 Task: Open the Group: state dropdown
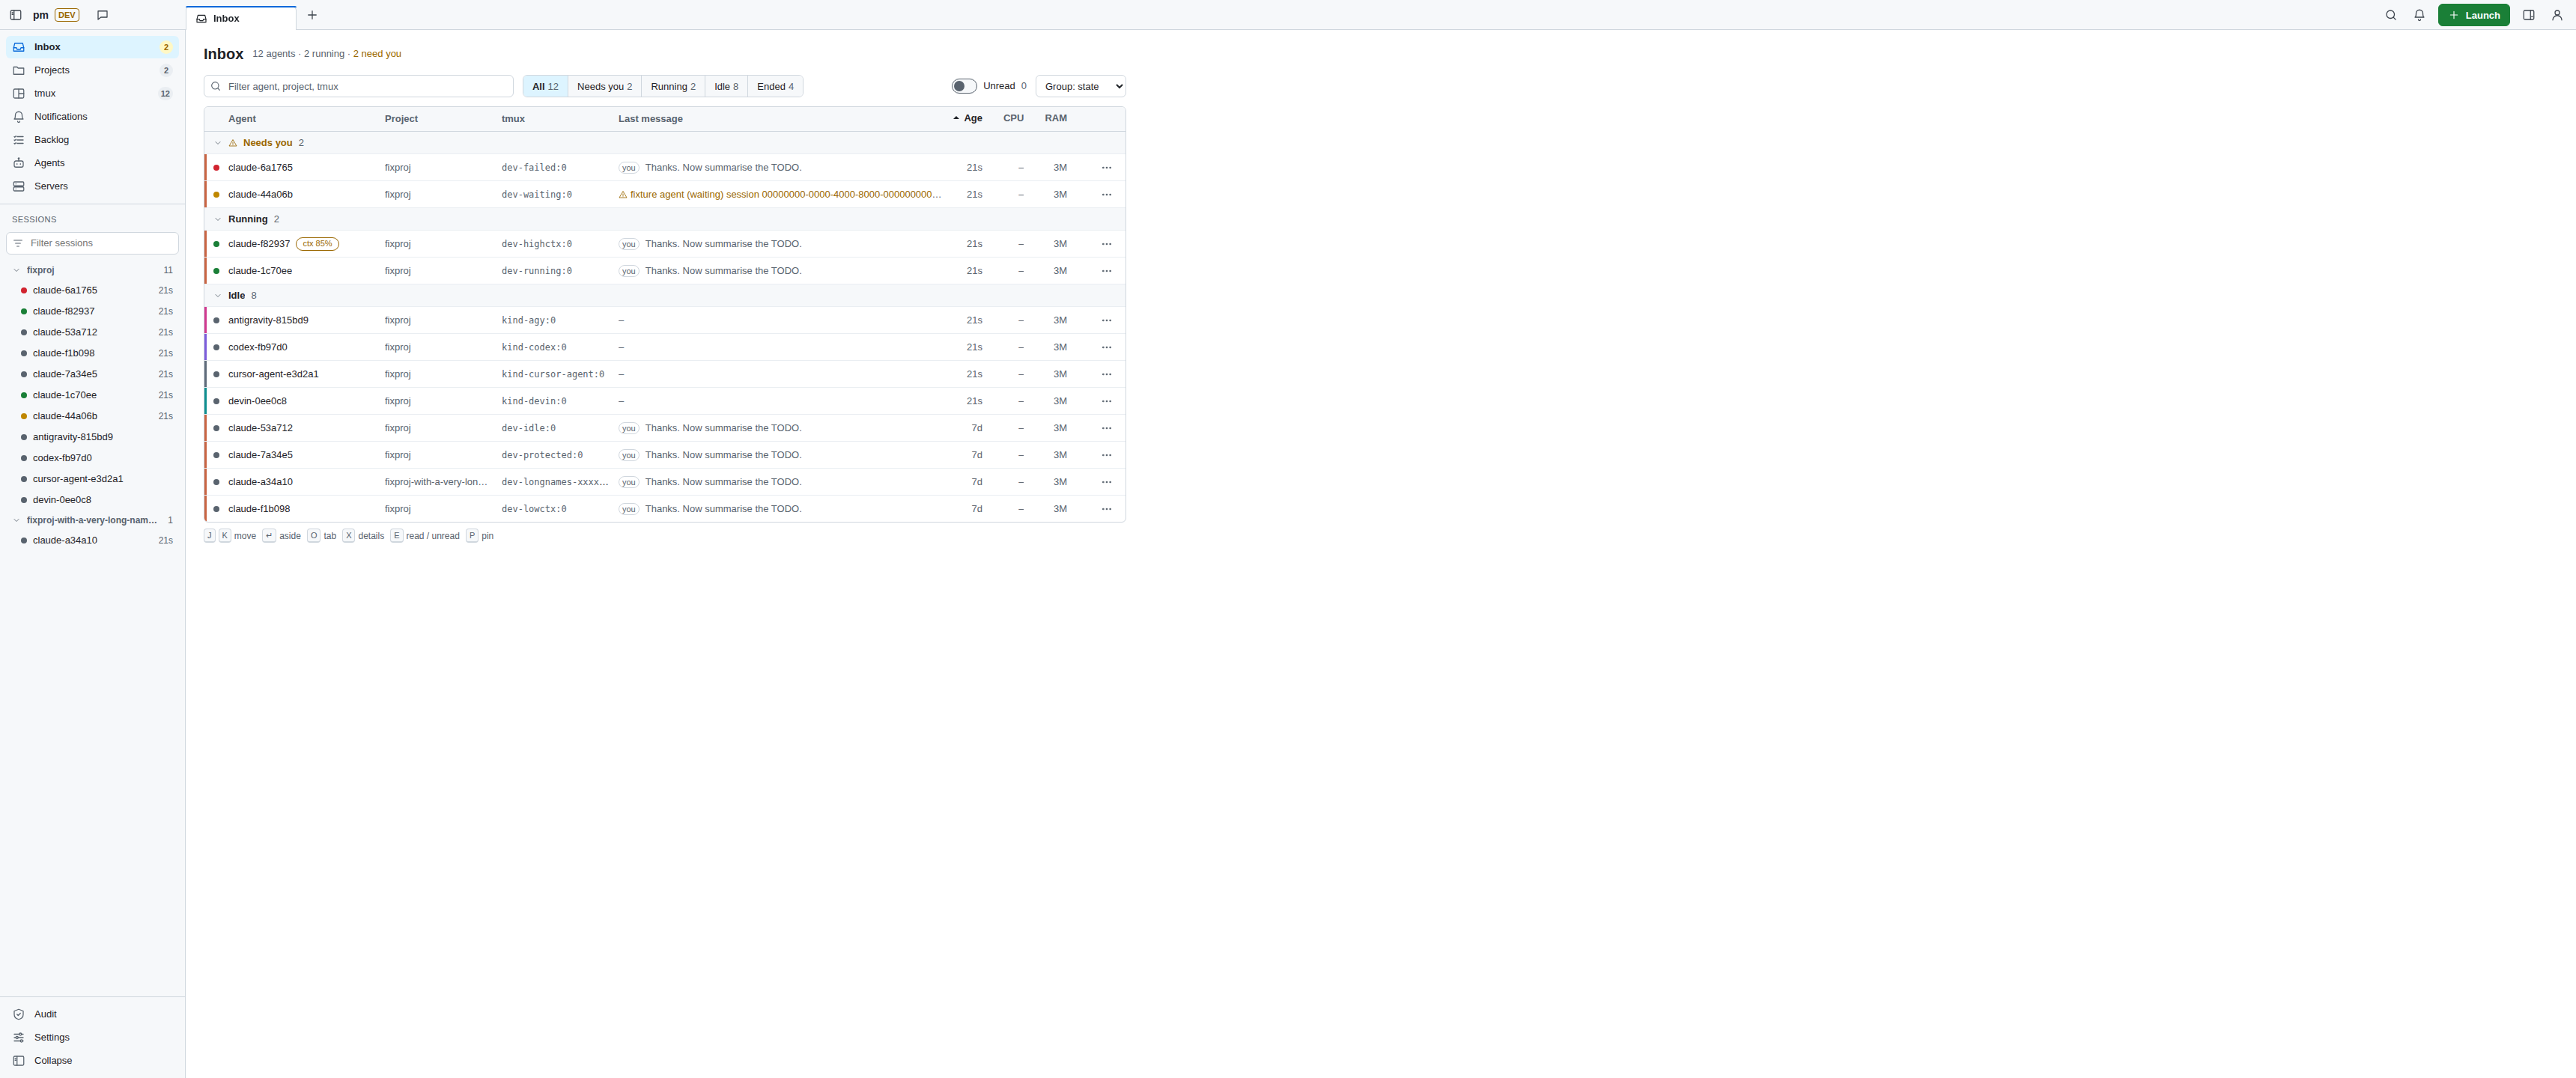[1080, 86]
